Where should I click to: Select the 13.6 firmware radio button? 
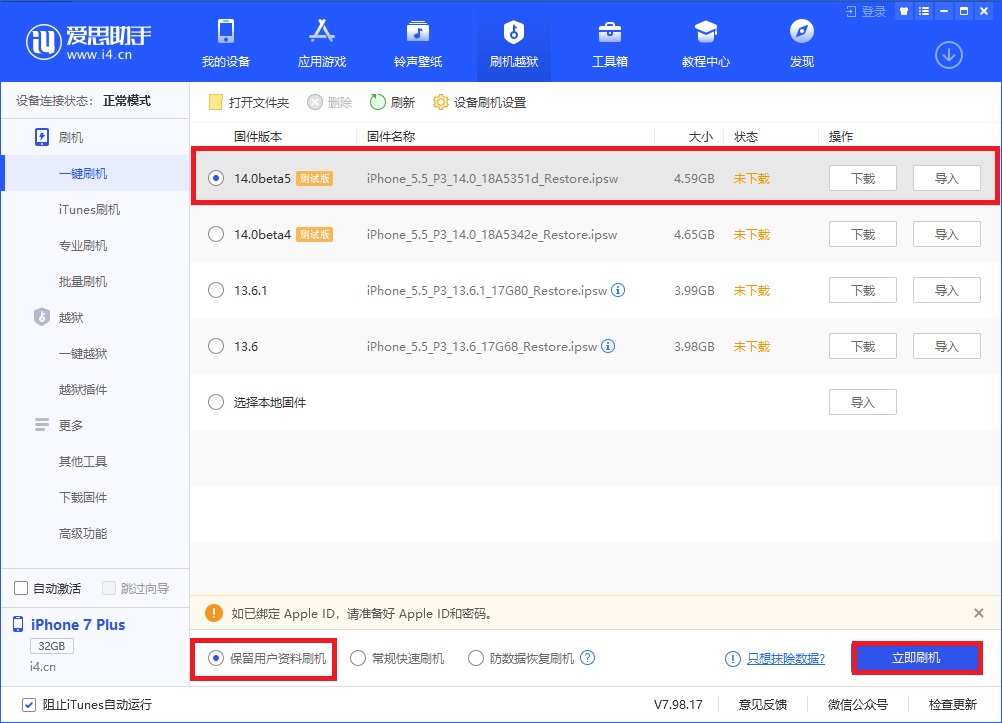point(216,346)
